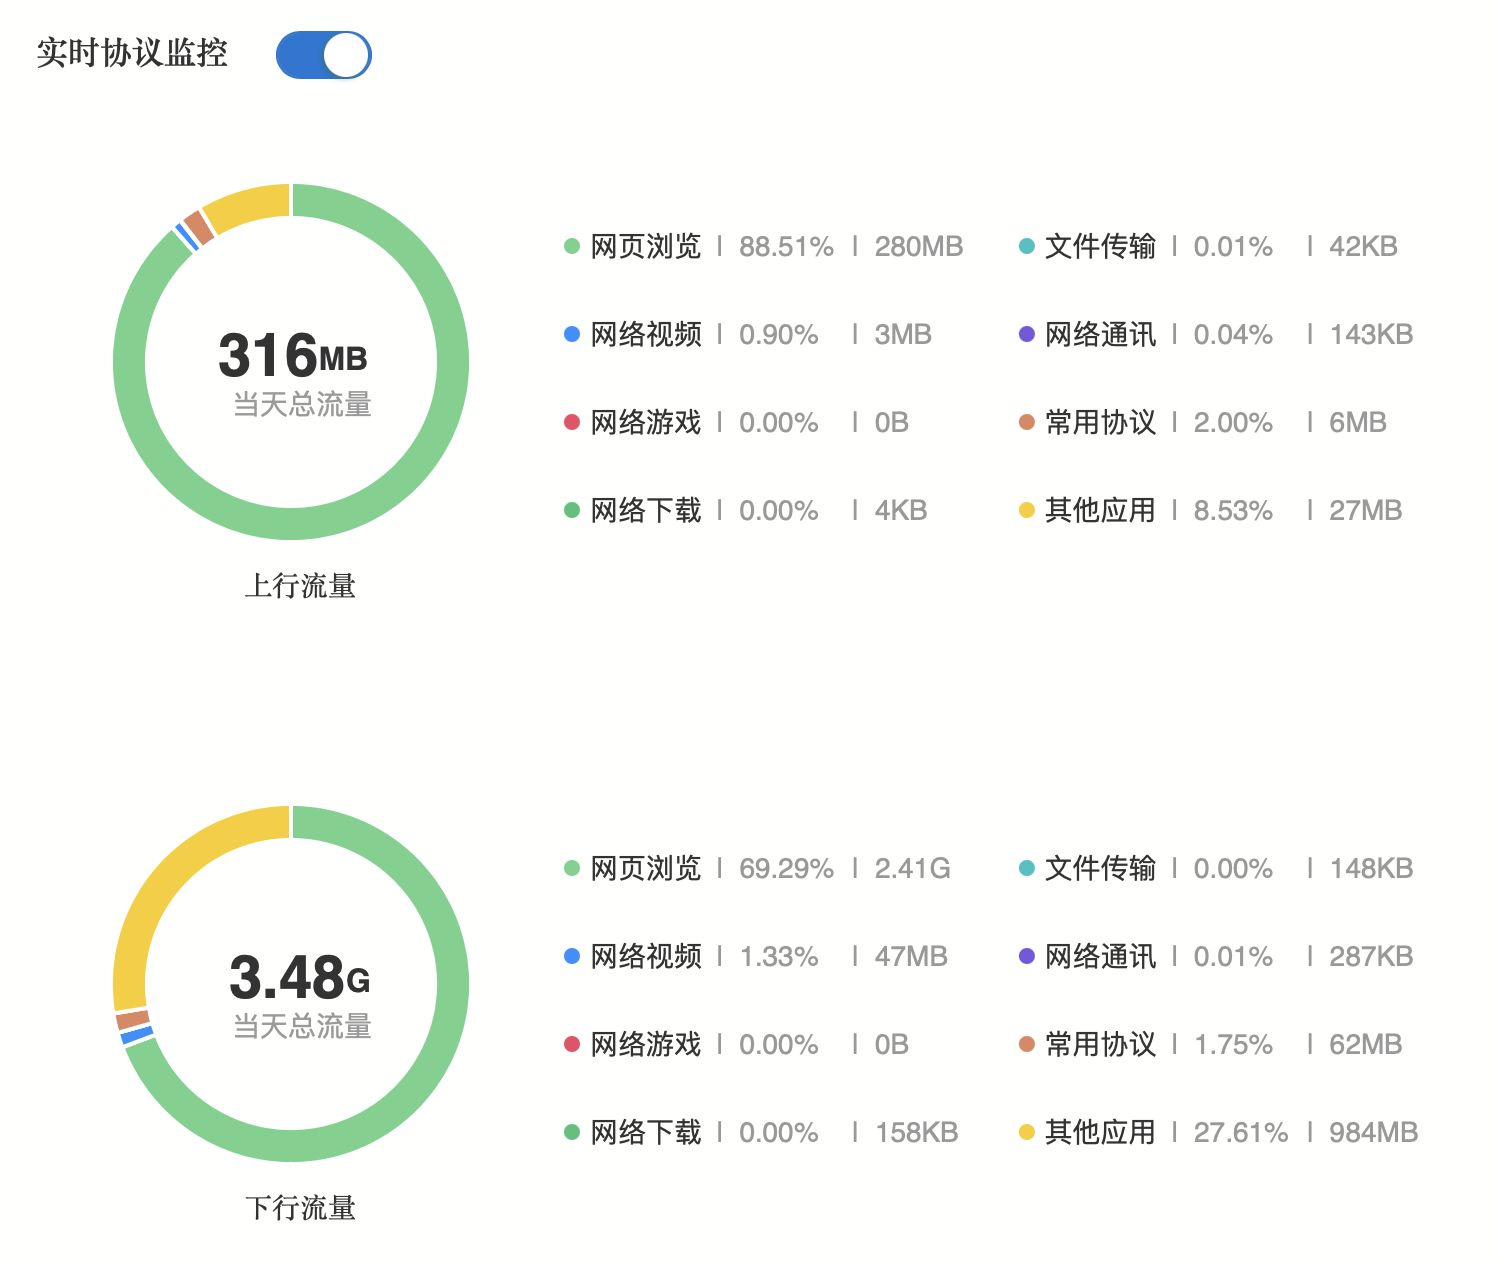Select 网络下载 label in the upload legend

(x=646, y=510)
